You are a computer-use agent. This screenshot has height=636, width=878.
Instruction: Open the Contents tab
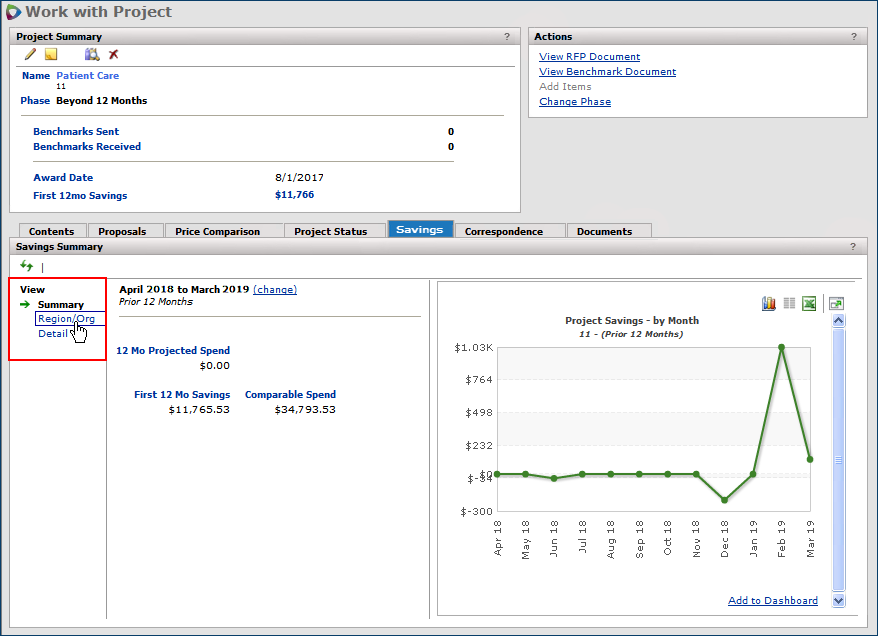click(x=51, y=231)
